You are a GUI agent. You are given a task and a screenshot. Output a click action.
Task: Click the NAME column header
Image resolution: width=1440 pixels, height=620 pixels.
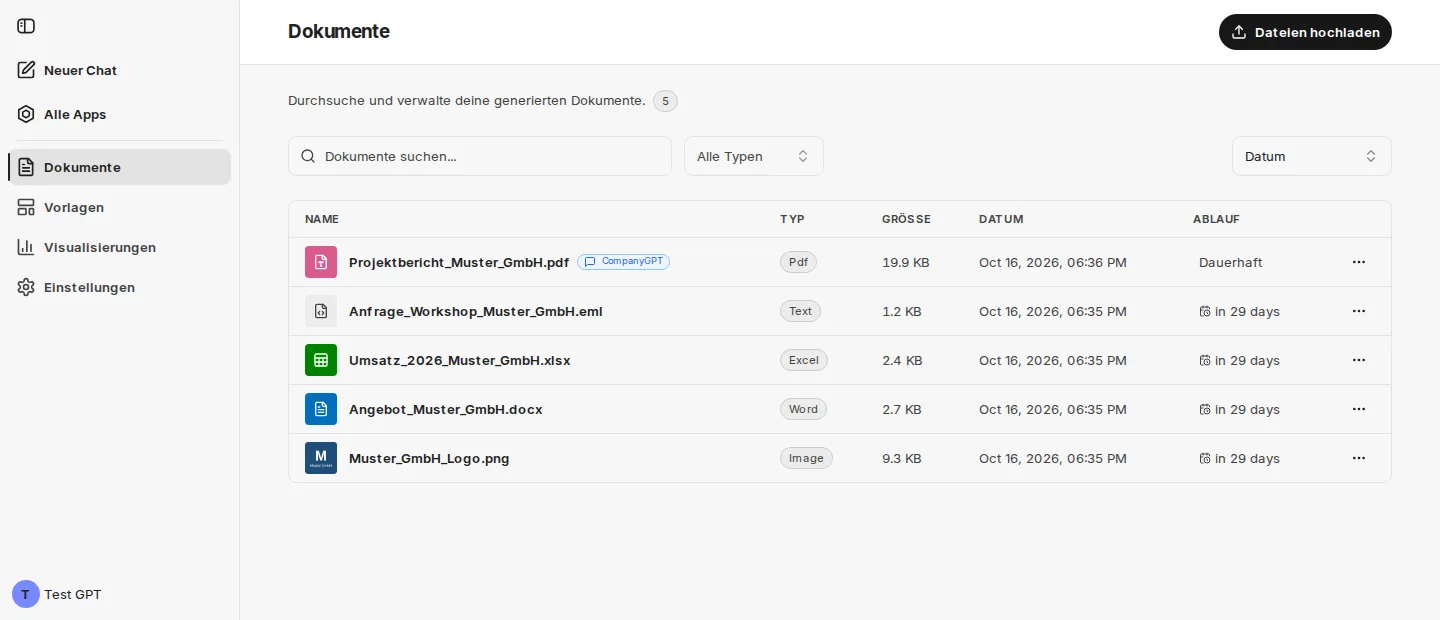322,219
